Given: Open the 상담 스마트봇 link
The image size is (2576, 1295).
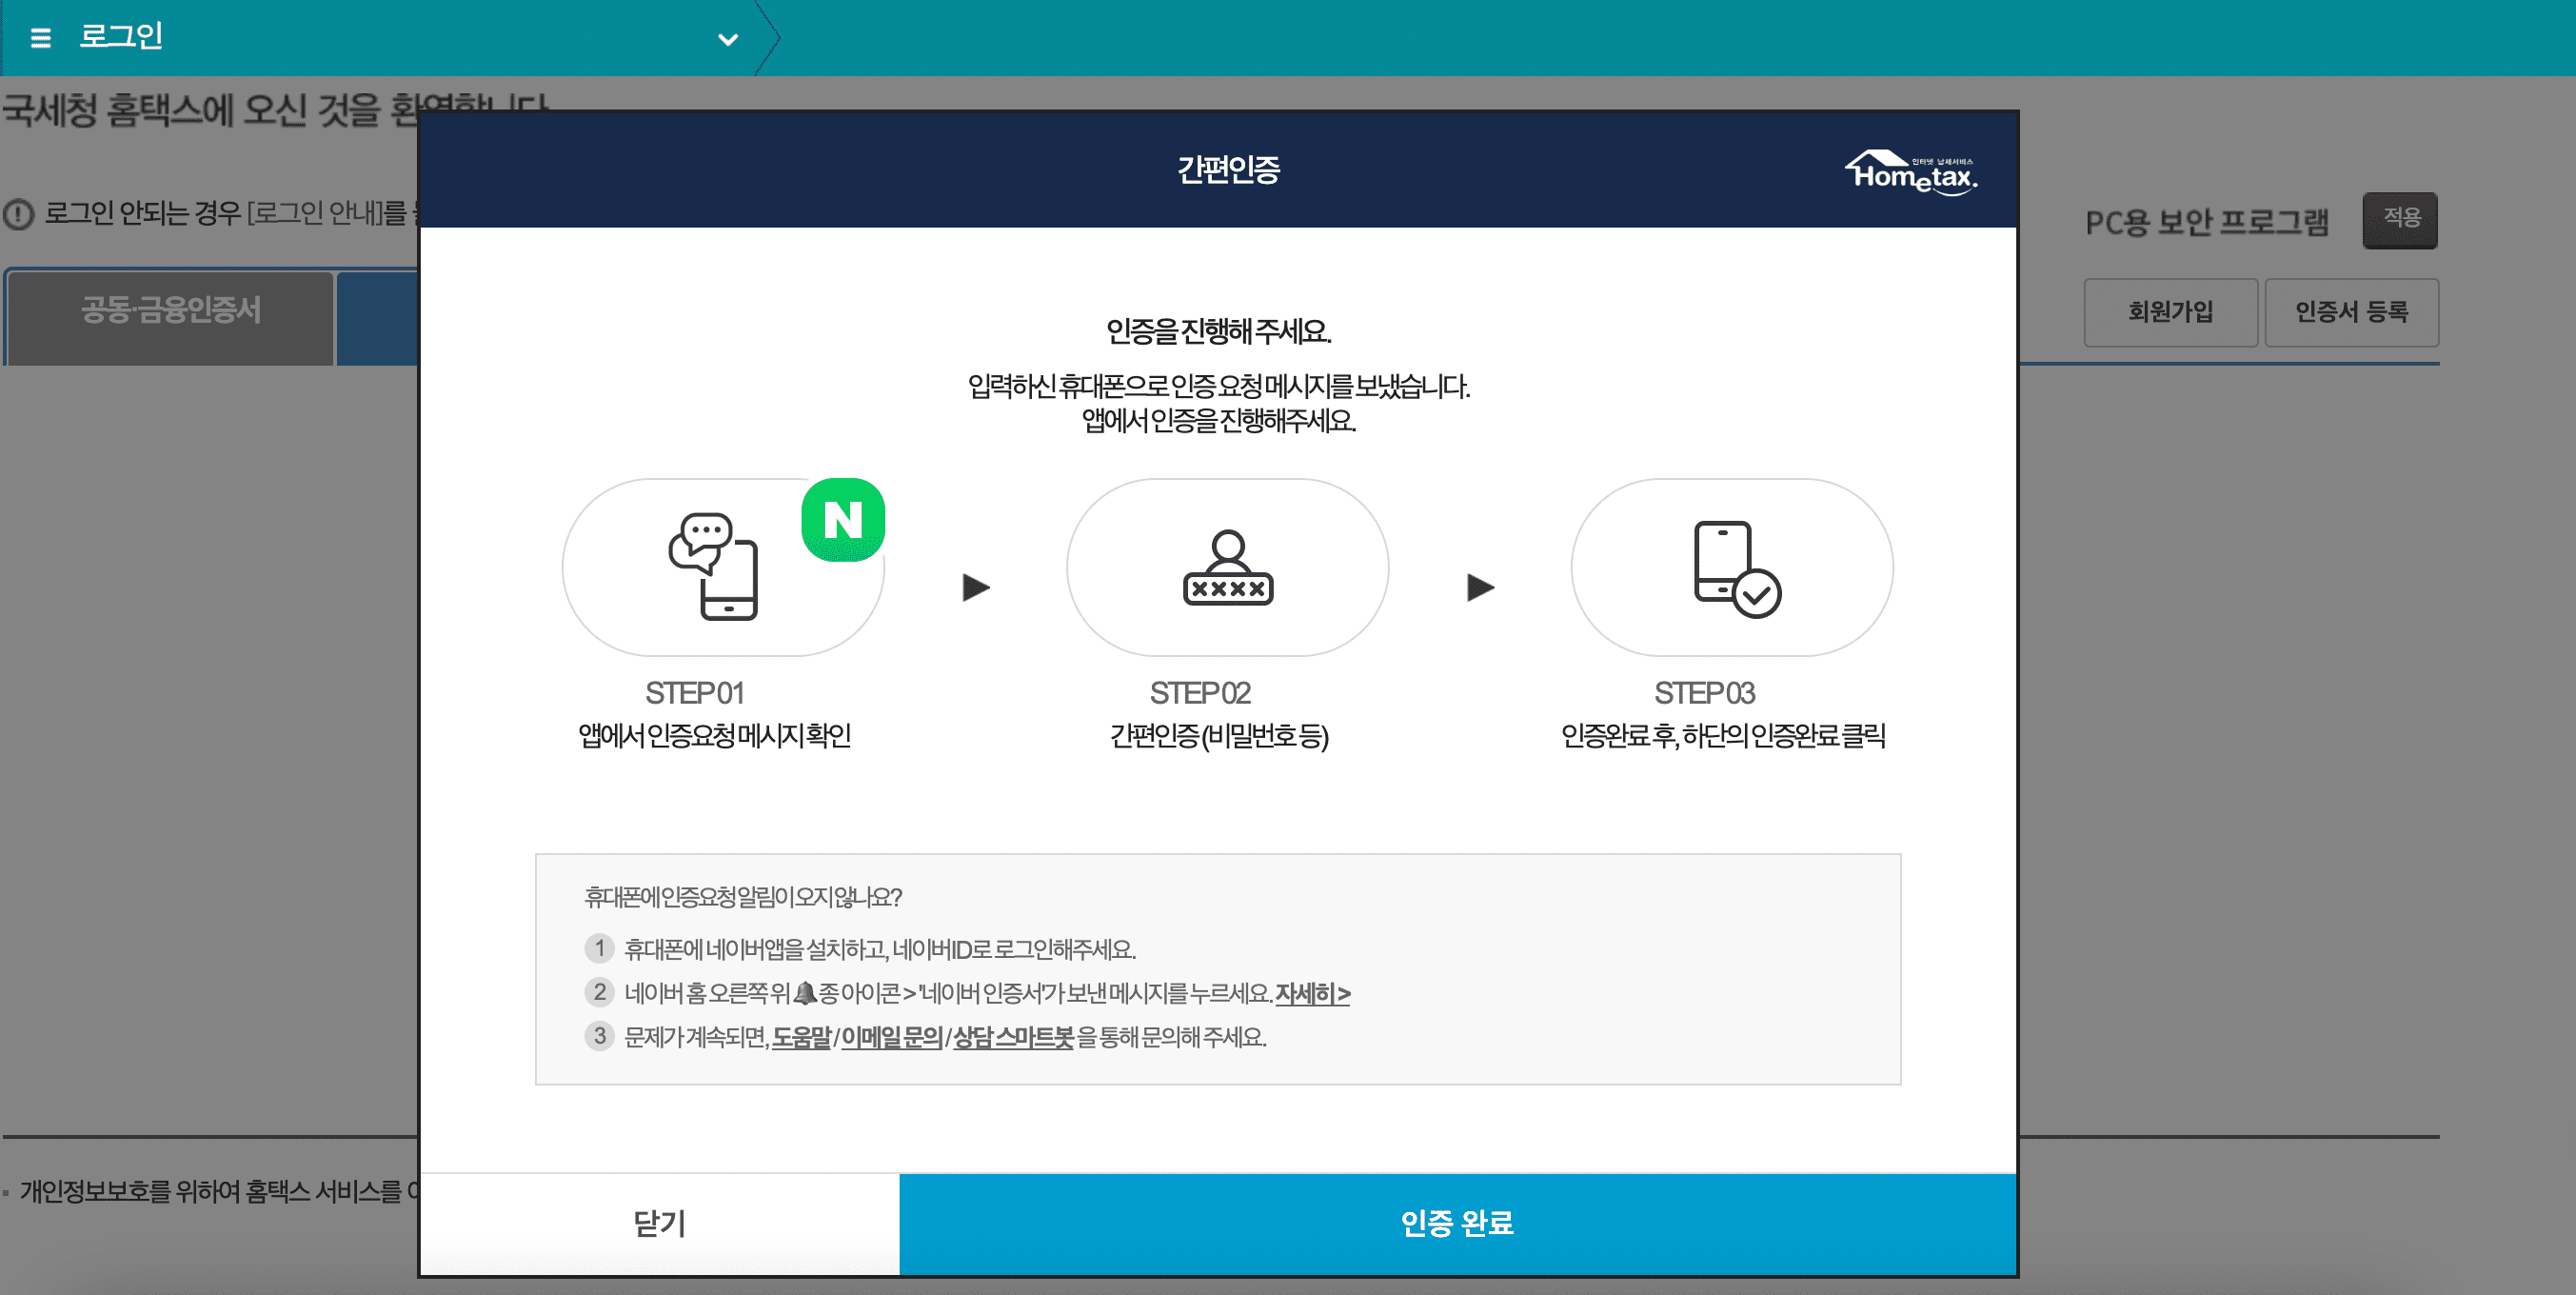Looking at the screenshot, I should [1012, 1037].
